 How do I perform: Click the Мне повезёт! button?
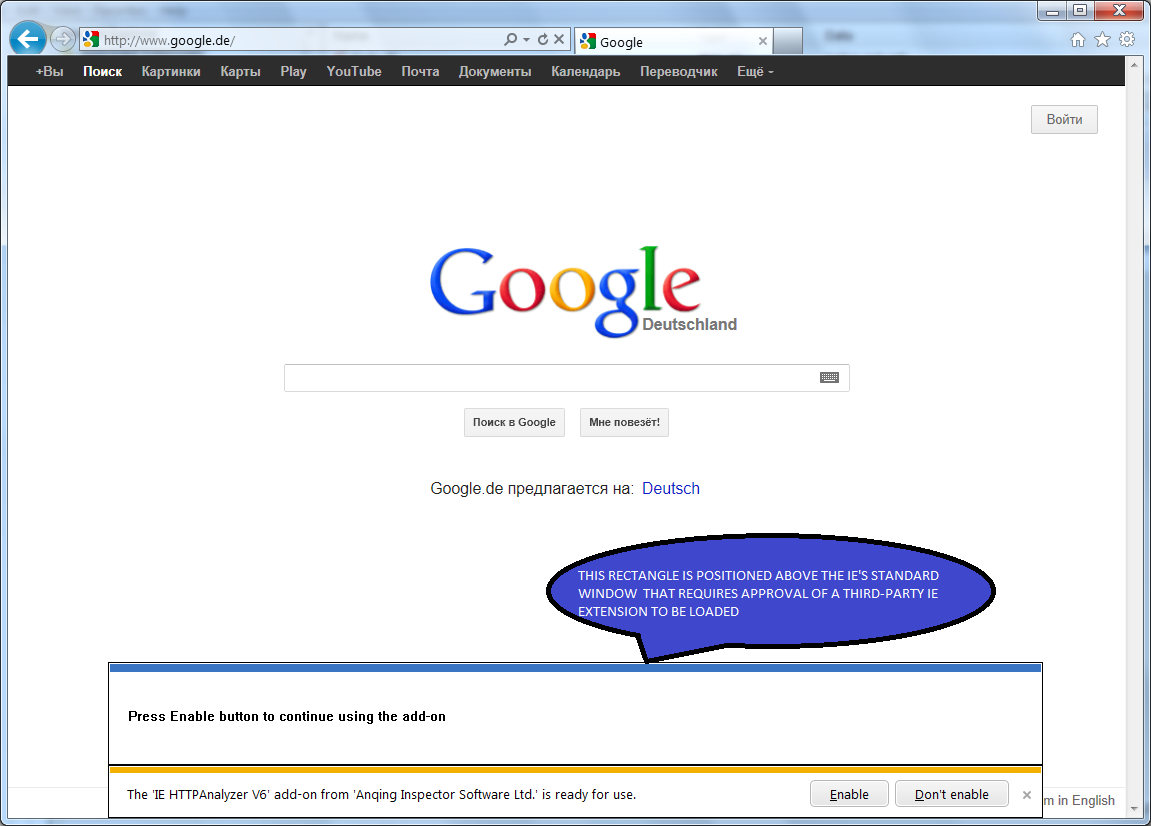[x=624, y=422]
